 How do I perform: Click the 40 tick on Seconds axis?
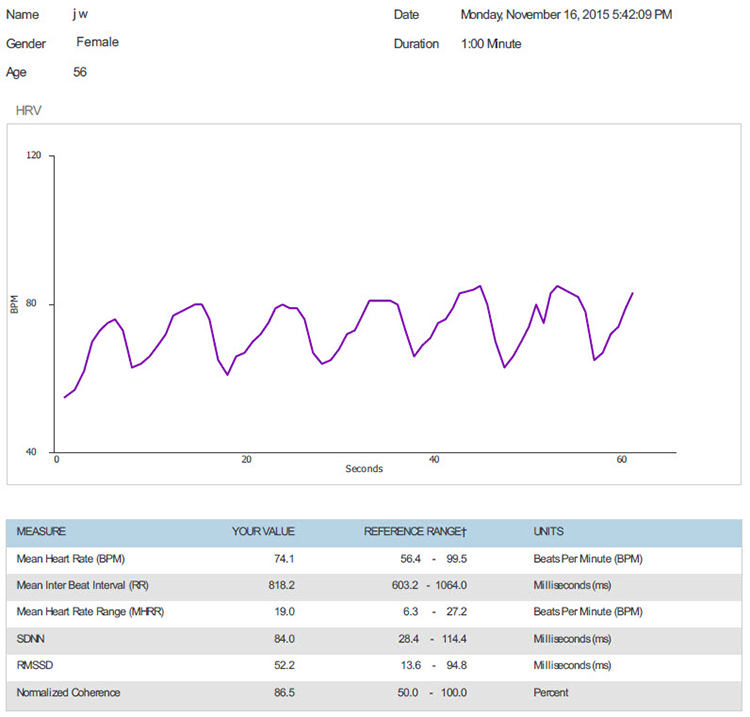click(x=434, y=460)
